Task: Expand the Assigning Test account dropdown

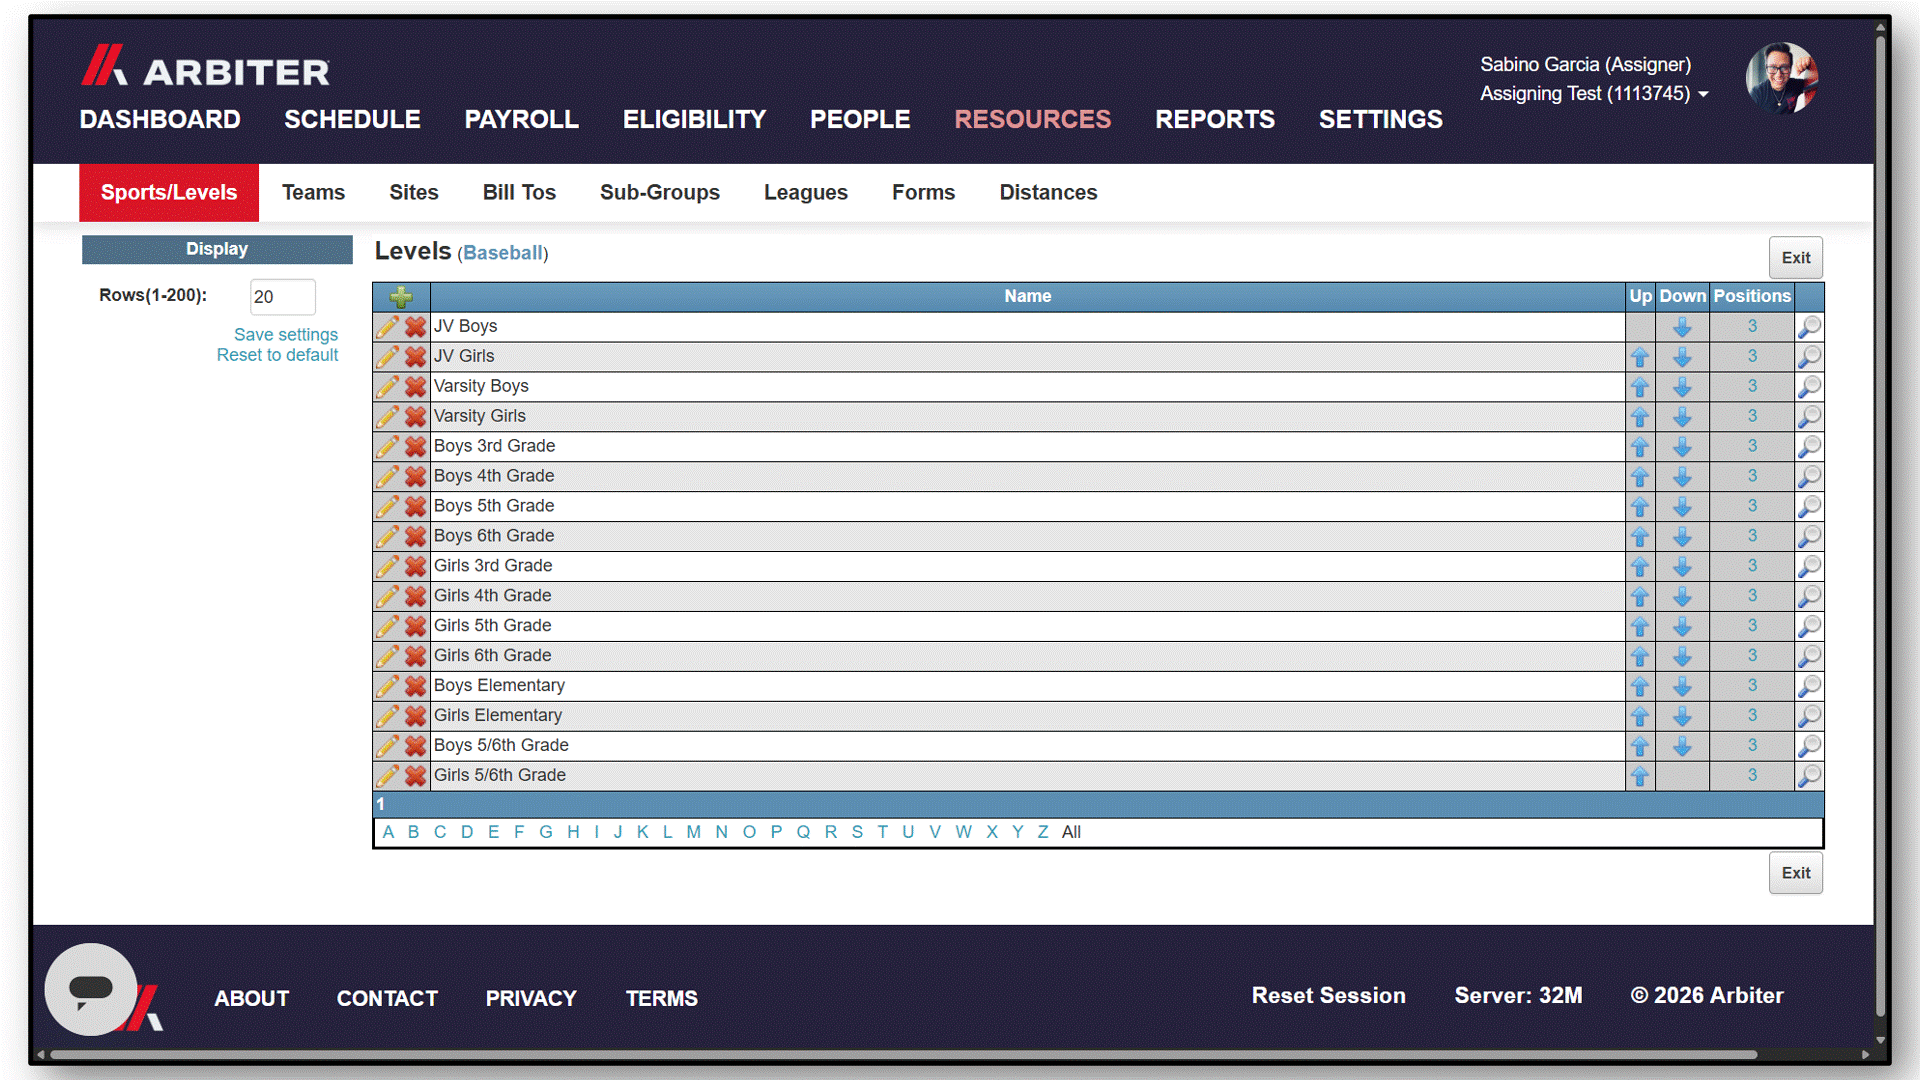Action: (x=1594, y=94)
